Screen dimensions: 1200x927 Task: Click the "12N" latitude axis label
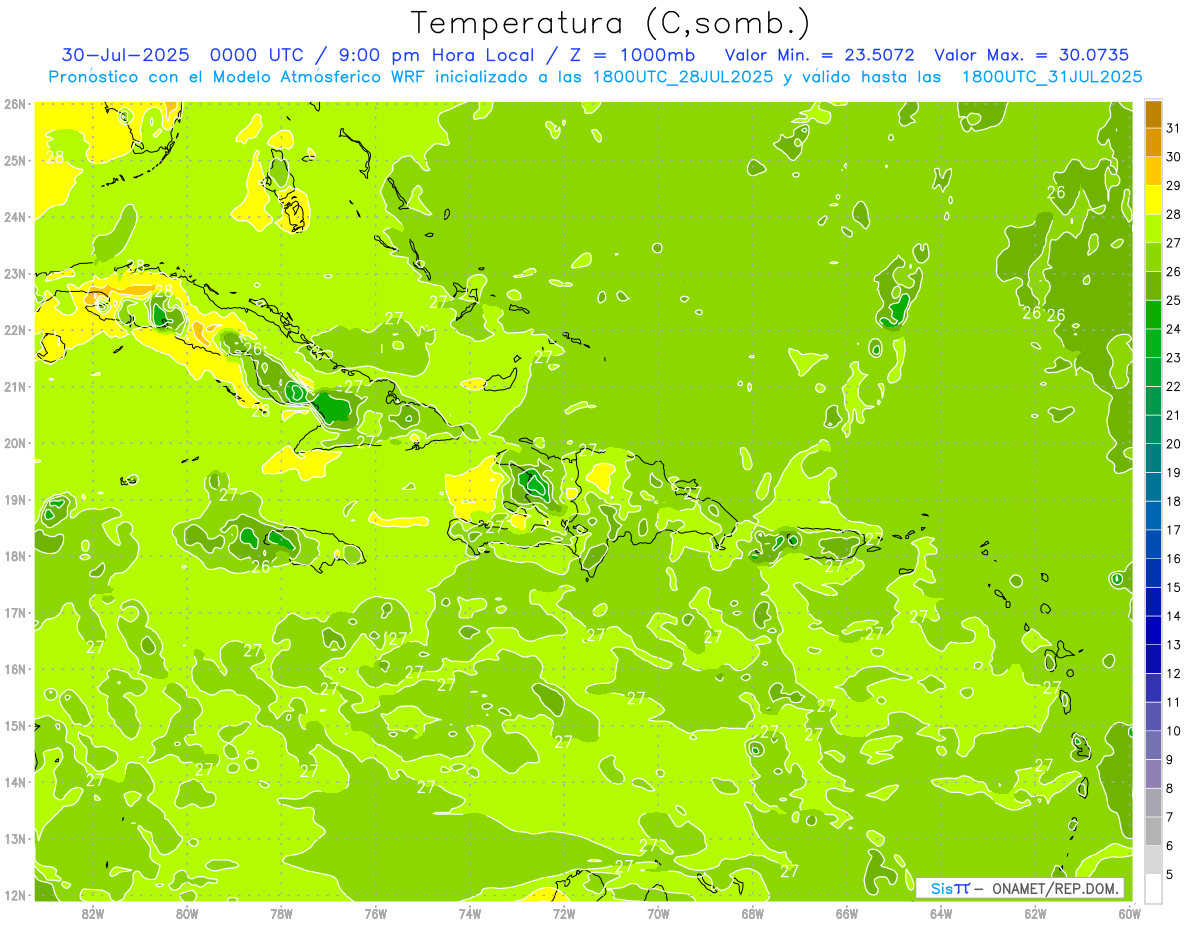pyautogui.click(x=15, y=895)
